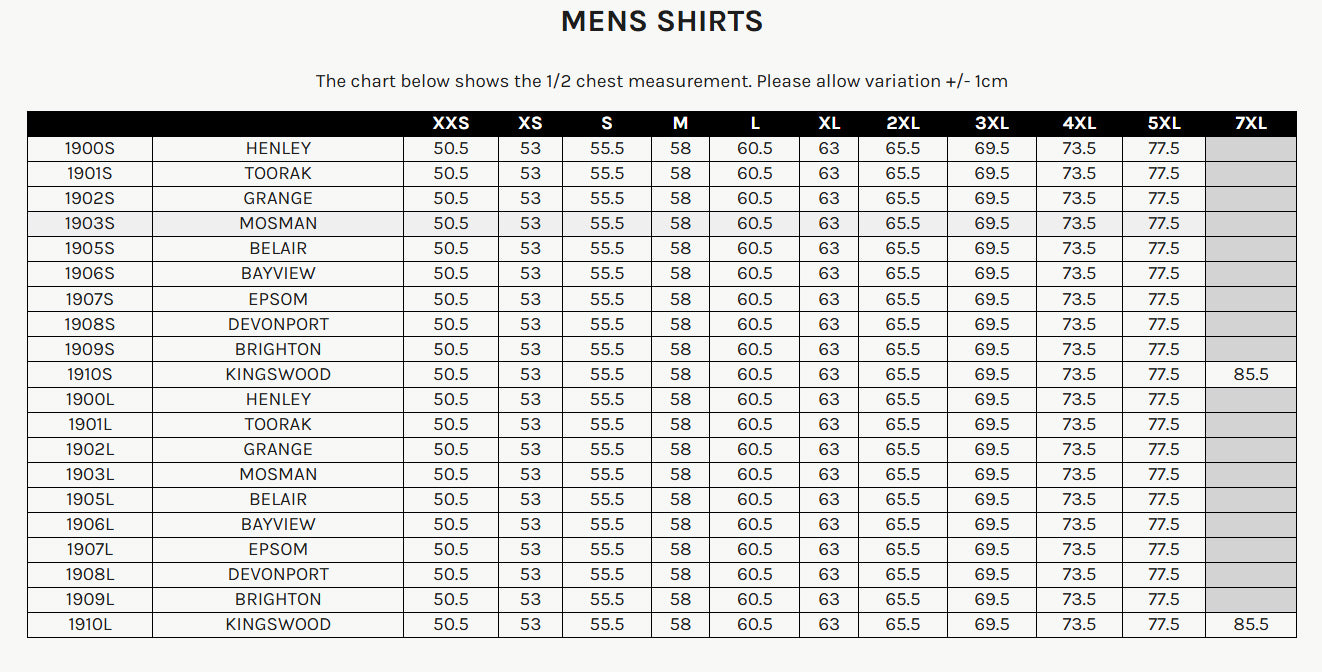
Task: Click the grey 7XL cell for 1900S
Action: tap(1250, 148)
